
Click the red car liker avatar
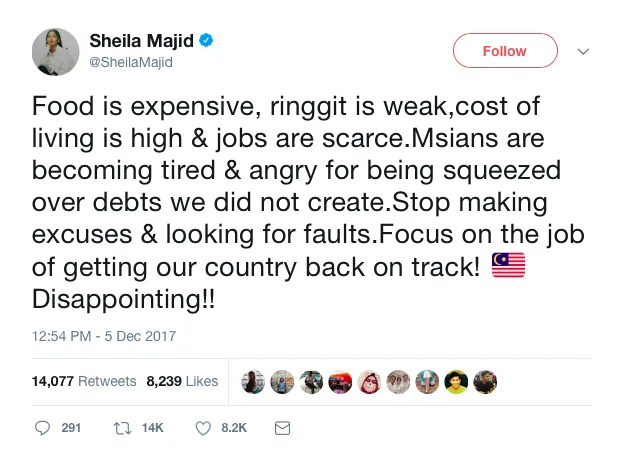[x=340, y=381]
